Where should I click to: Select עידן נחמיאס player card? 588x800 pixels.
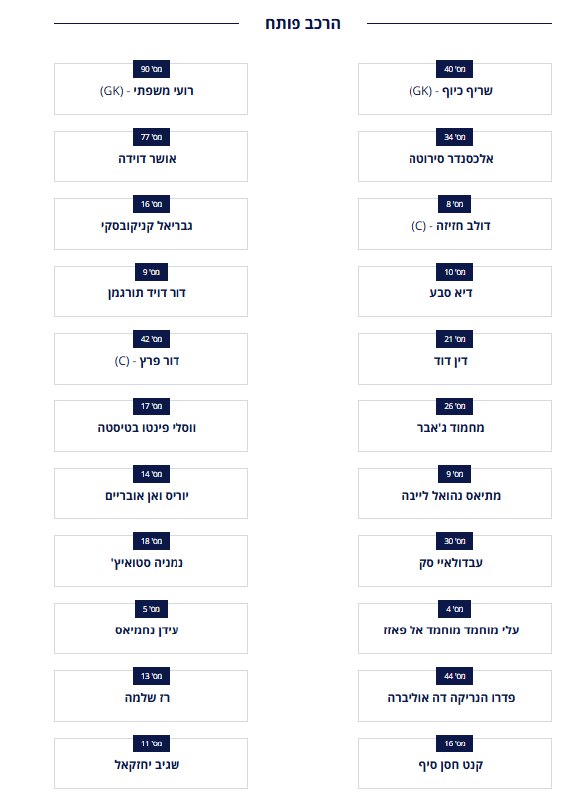[151, 628]
